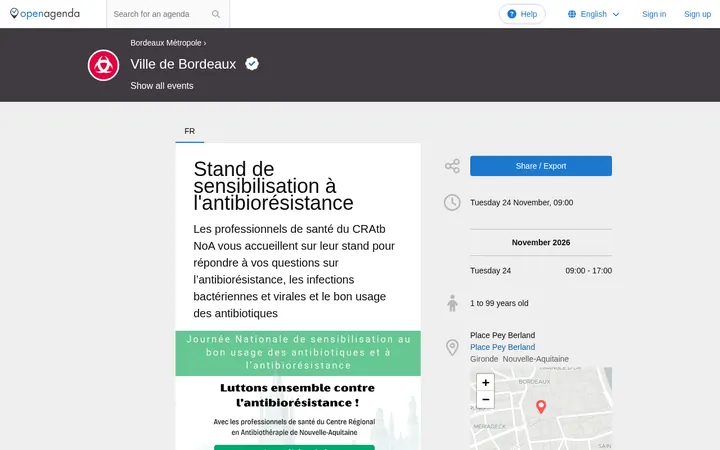Click Show all events

[162, 86]
